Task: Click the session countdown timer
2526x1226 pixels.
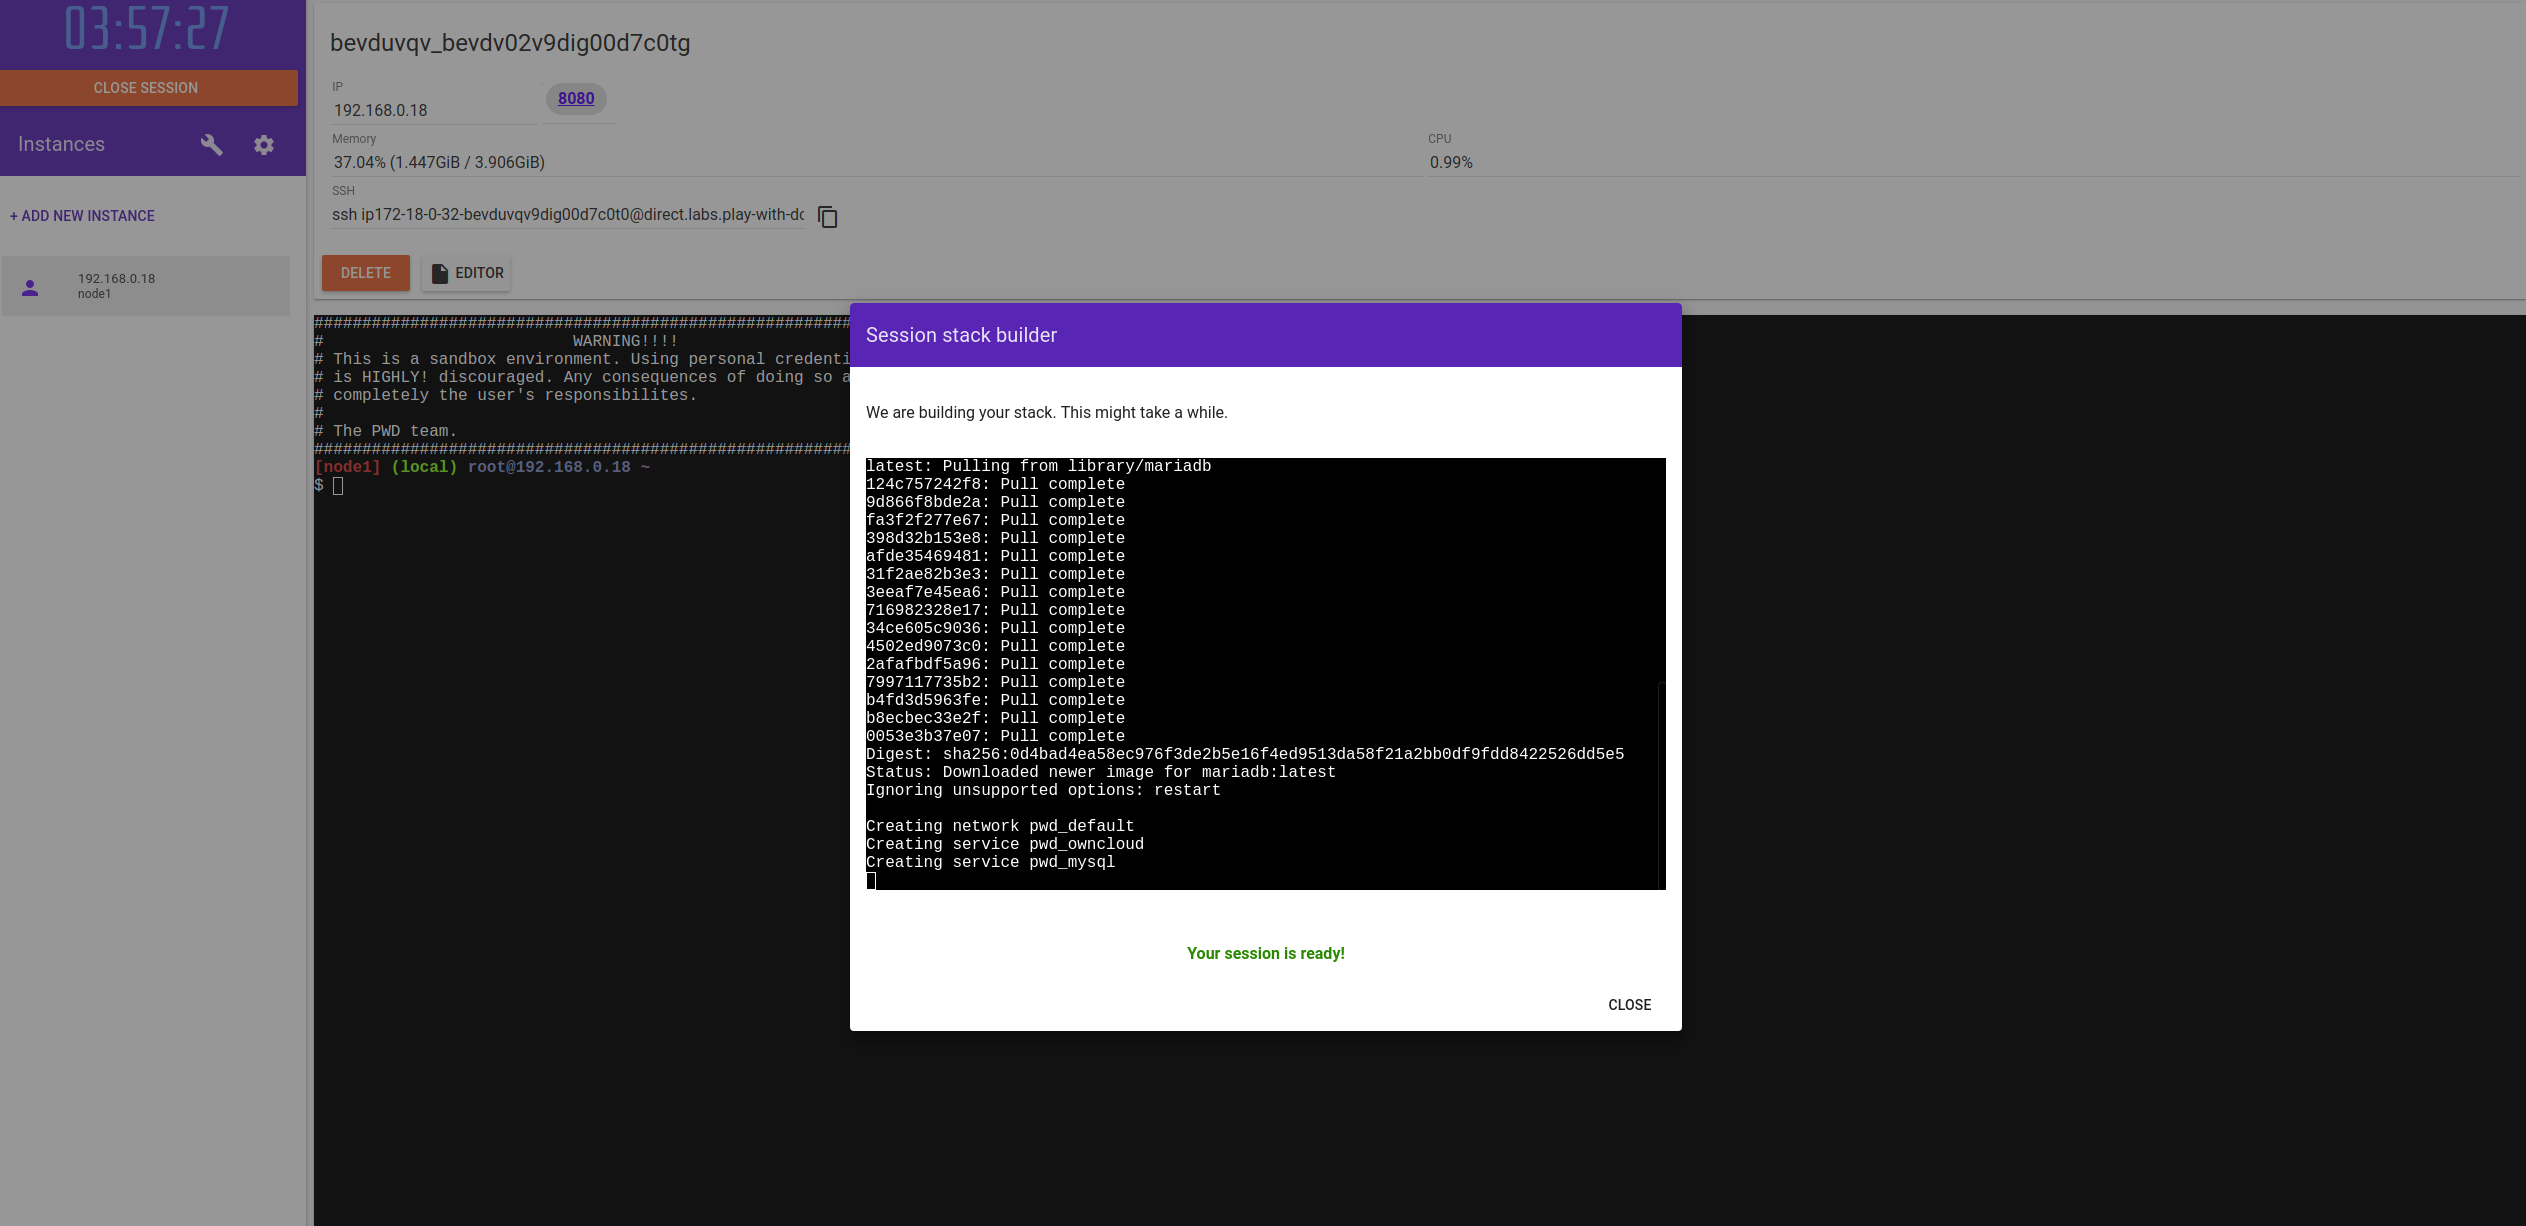Action: (147, 28)
